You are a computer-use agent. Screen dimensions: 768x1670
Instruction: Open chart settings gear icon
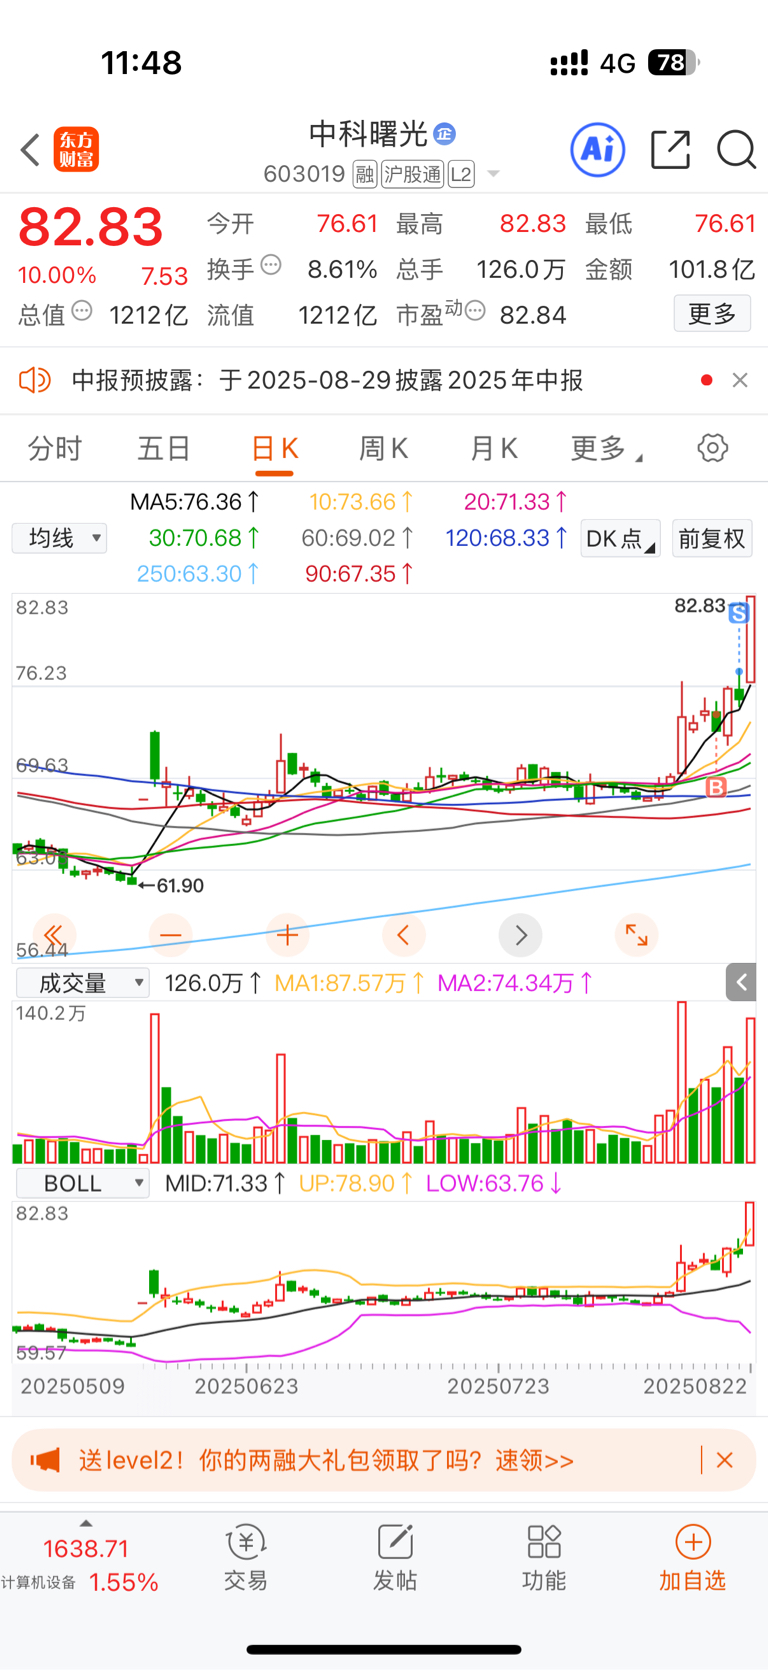713,448
